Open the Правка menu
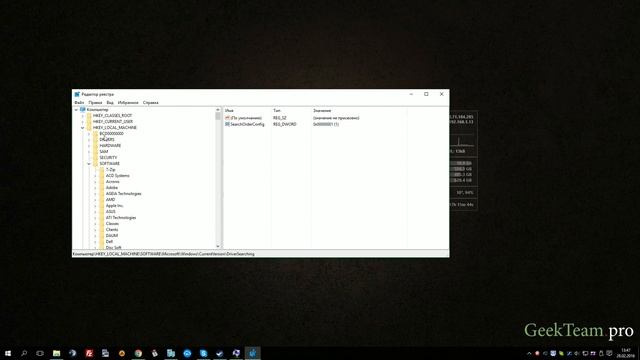Image resolution: width=640 pixels, height=360 pixels. (x=95, y=102)
